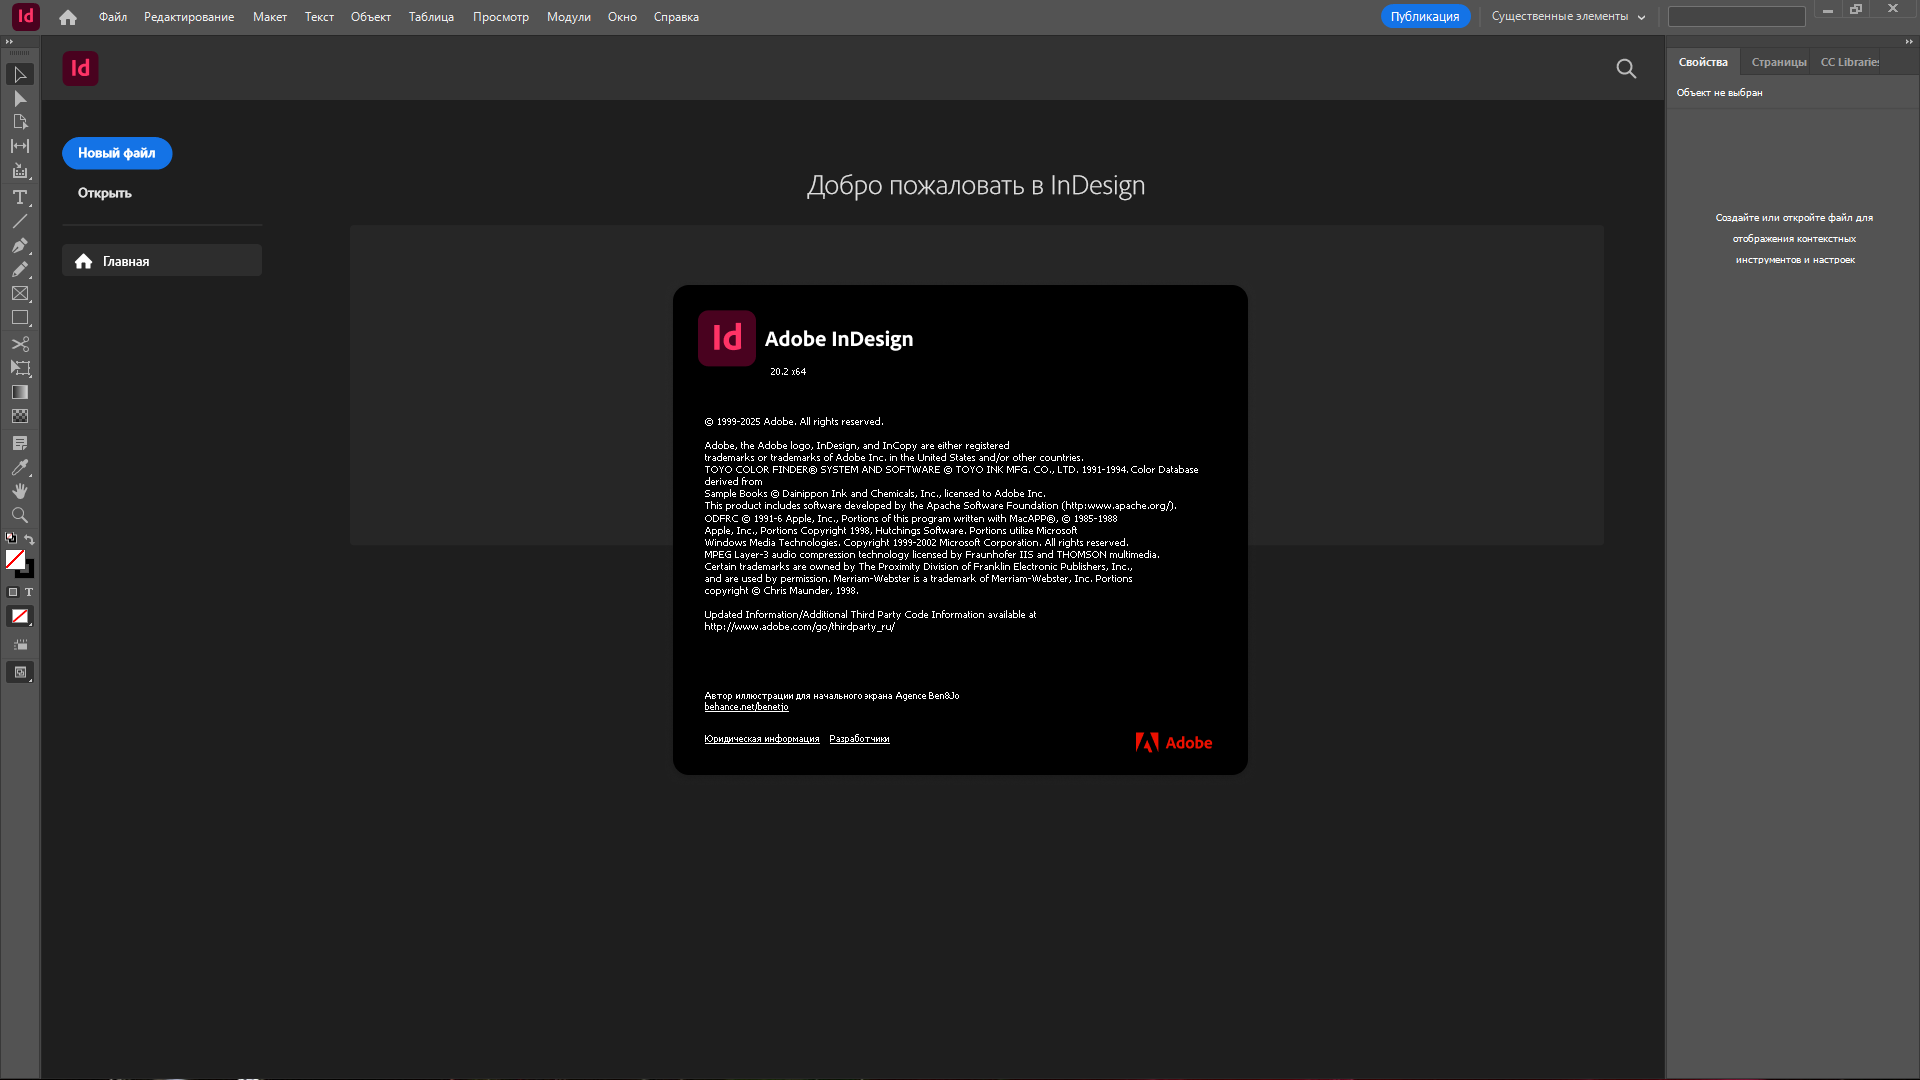Select the Eyedropper tool
Viewport: 1920px width, 1080px height.
[x=19, y=467]
